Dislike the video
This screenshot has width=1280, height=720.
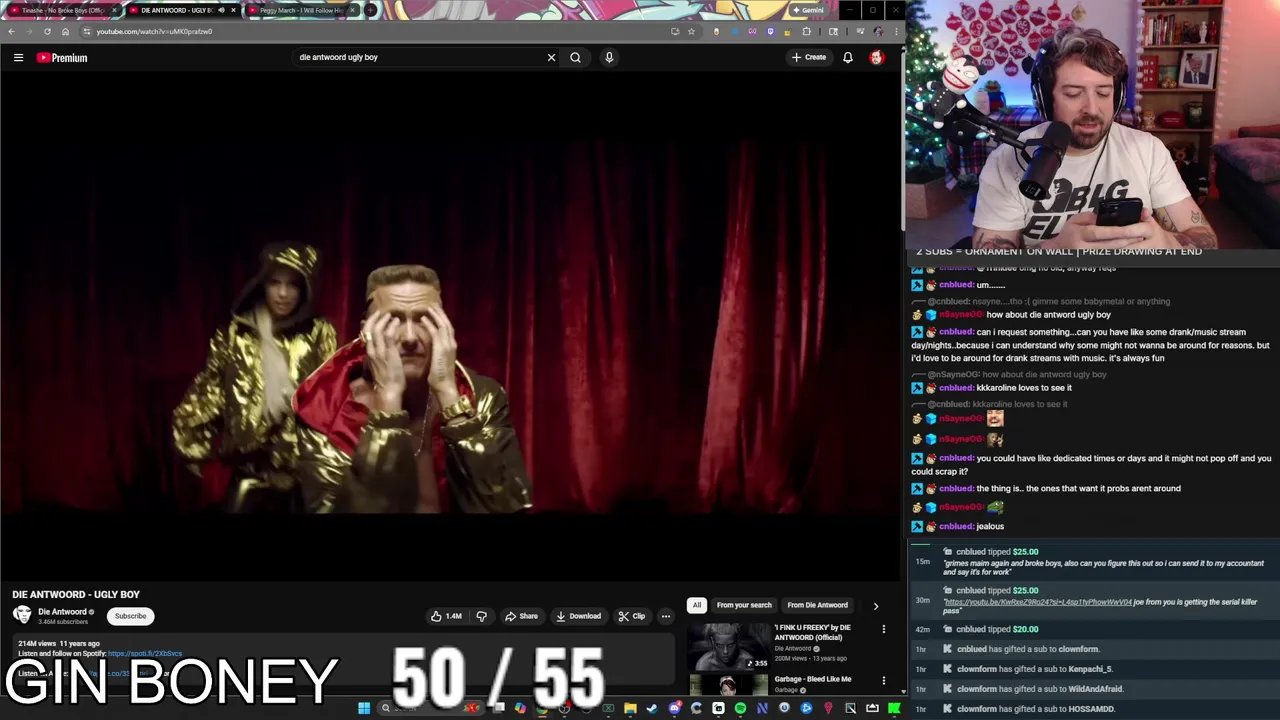[481, 616]
